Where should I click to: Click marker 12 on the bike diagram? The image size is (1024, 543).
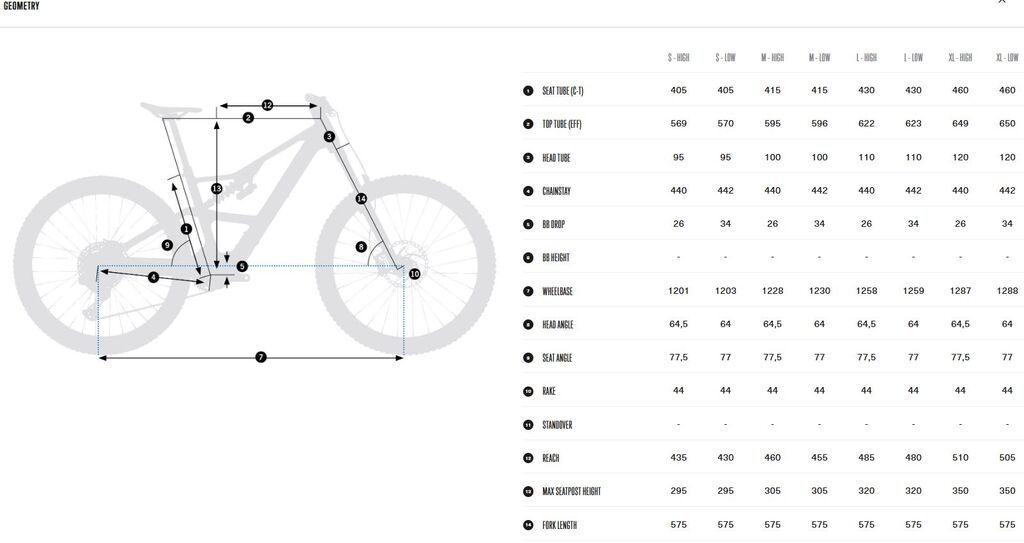coord(267,104)
